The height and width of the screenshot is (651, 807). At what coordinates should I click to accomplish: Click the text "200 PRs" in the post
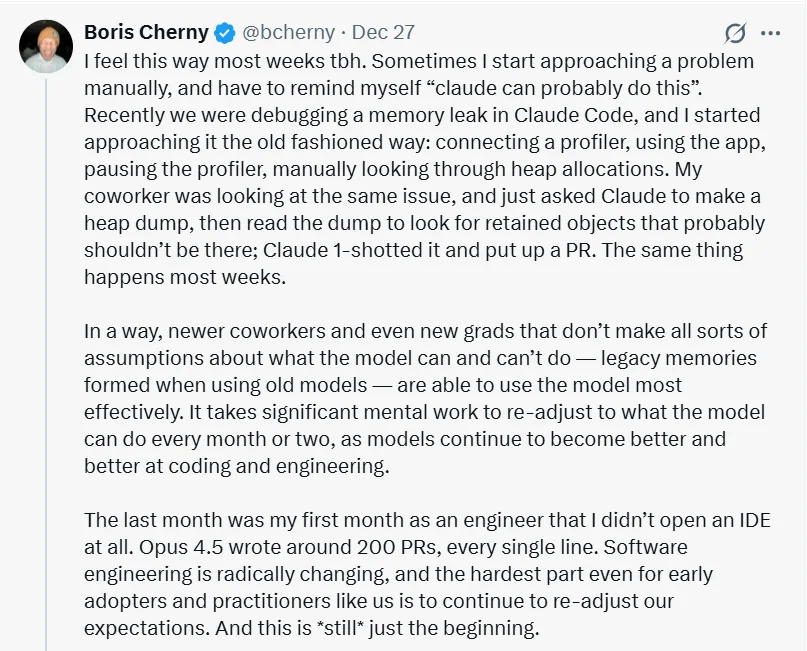[411, 547]
